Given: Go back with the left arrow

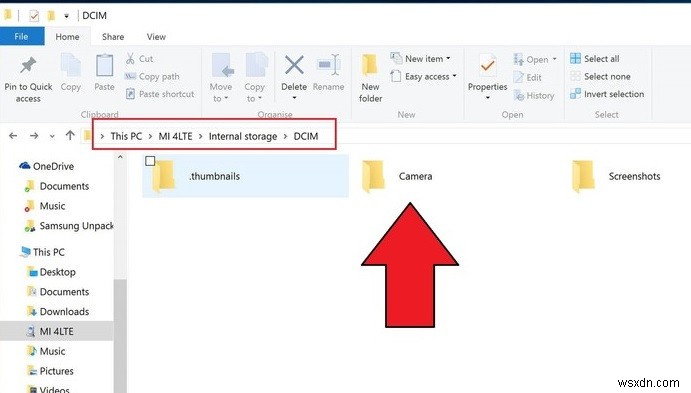Looking at the screenshot, I should [13, 136].
